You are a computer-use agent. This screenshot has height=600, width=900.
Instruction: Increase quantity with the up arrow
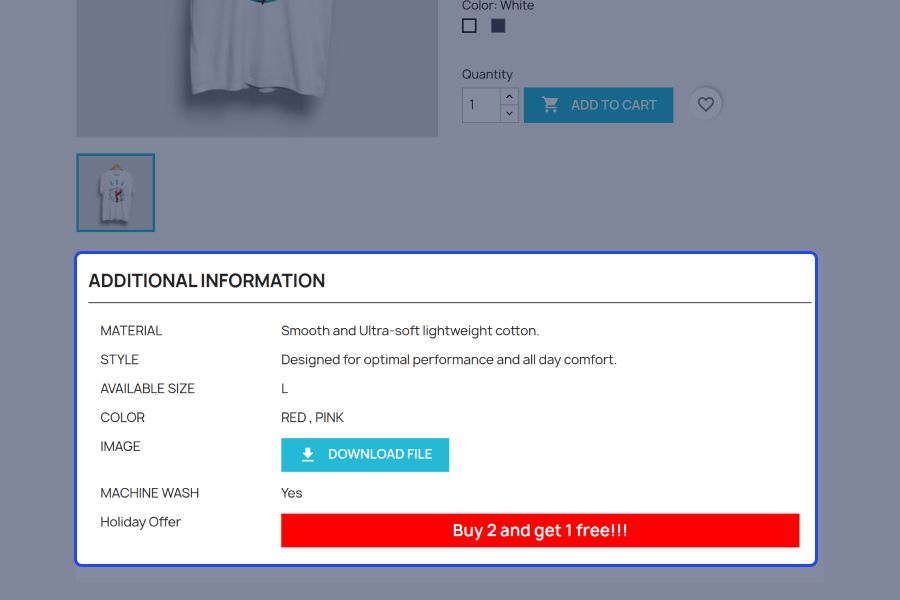coord(509,96)
